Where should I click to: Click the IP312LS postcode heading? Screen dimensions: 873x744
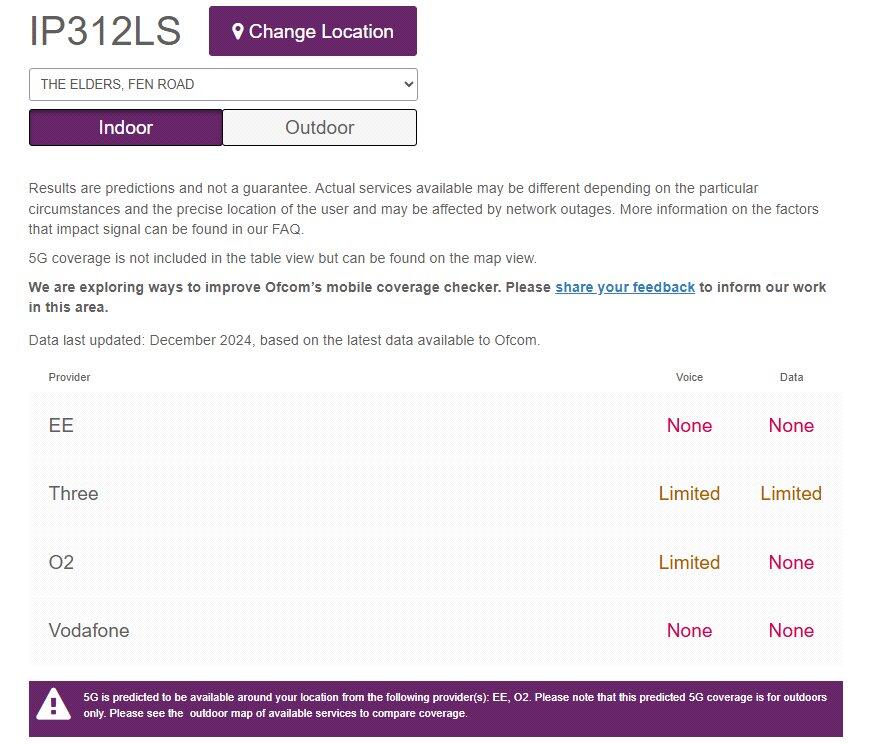(x=105, y=32)
